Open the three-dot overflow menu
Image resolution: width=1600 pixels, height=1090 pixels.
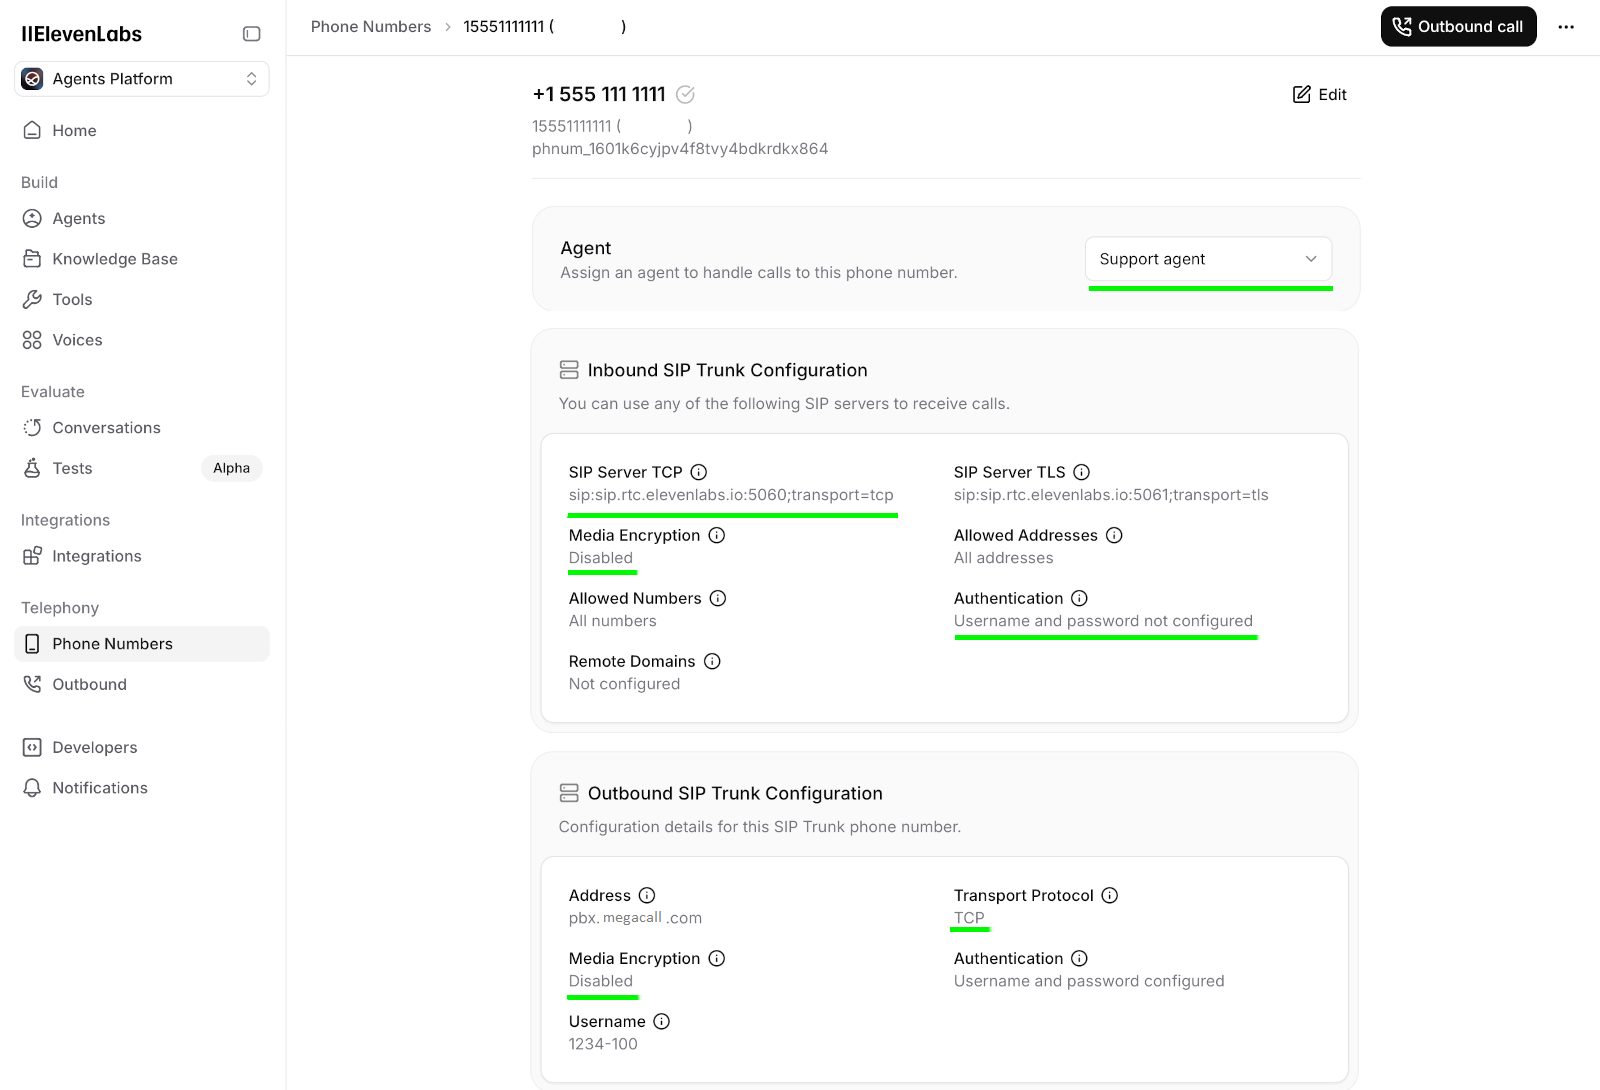(1566, 27)
